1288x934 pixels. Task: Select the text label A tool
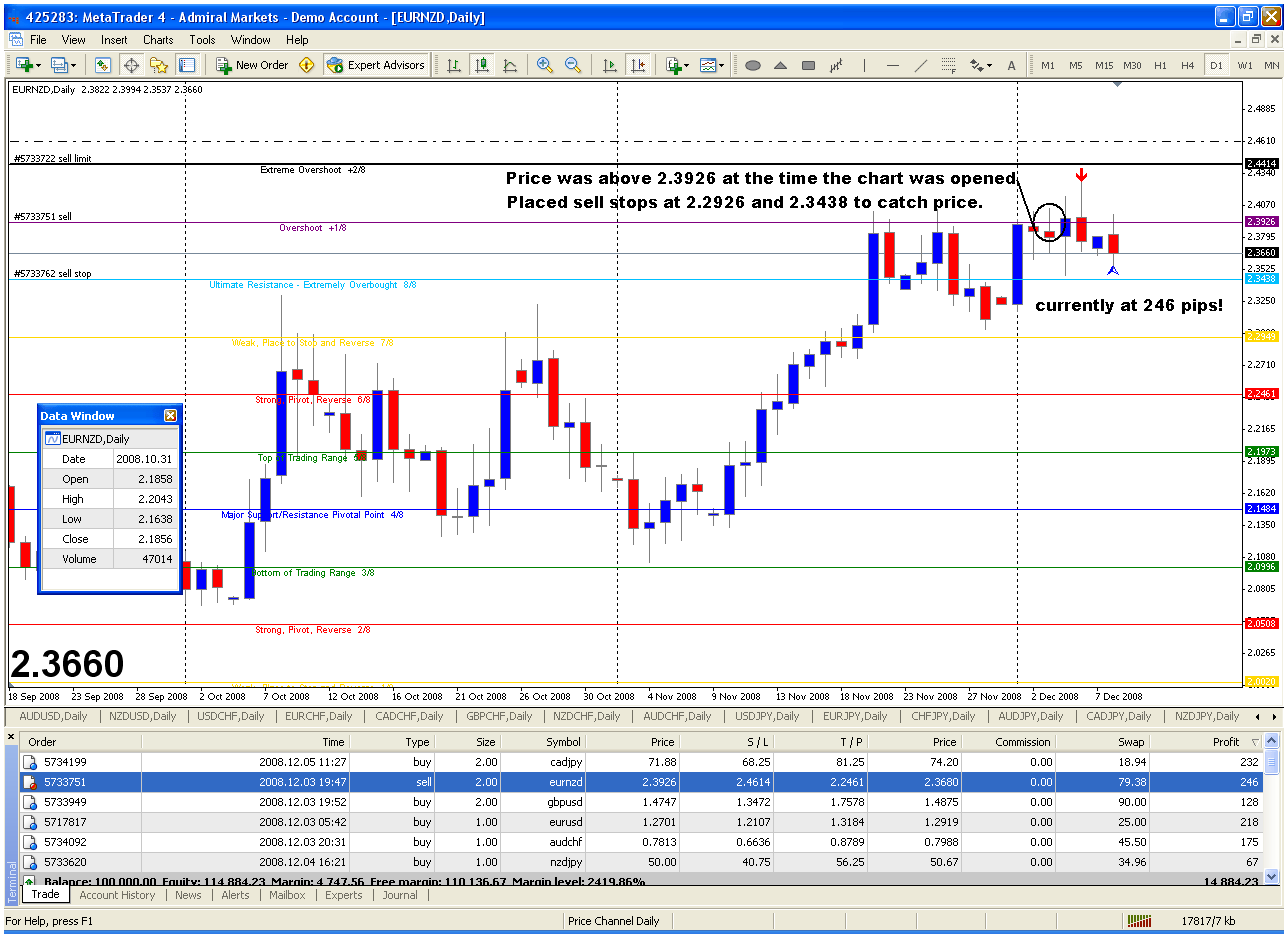1011,65
